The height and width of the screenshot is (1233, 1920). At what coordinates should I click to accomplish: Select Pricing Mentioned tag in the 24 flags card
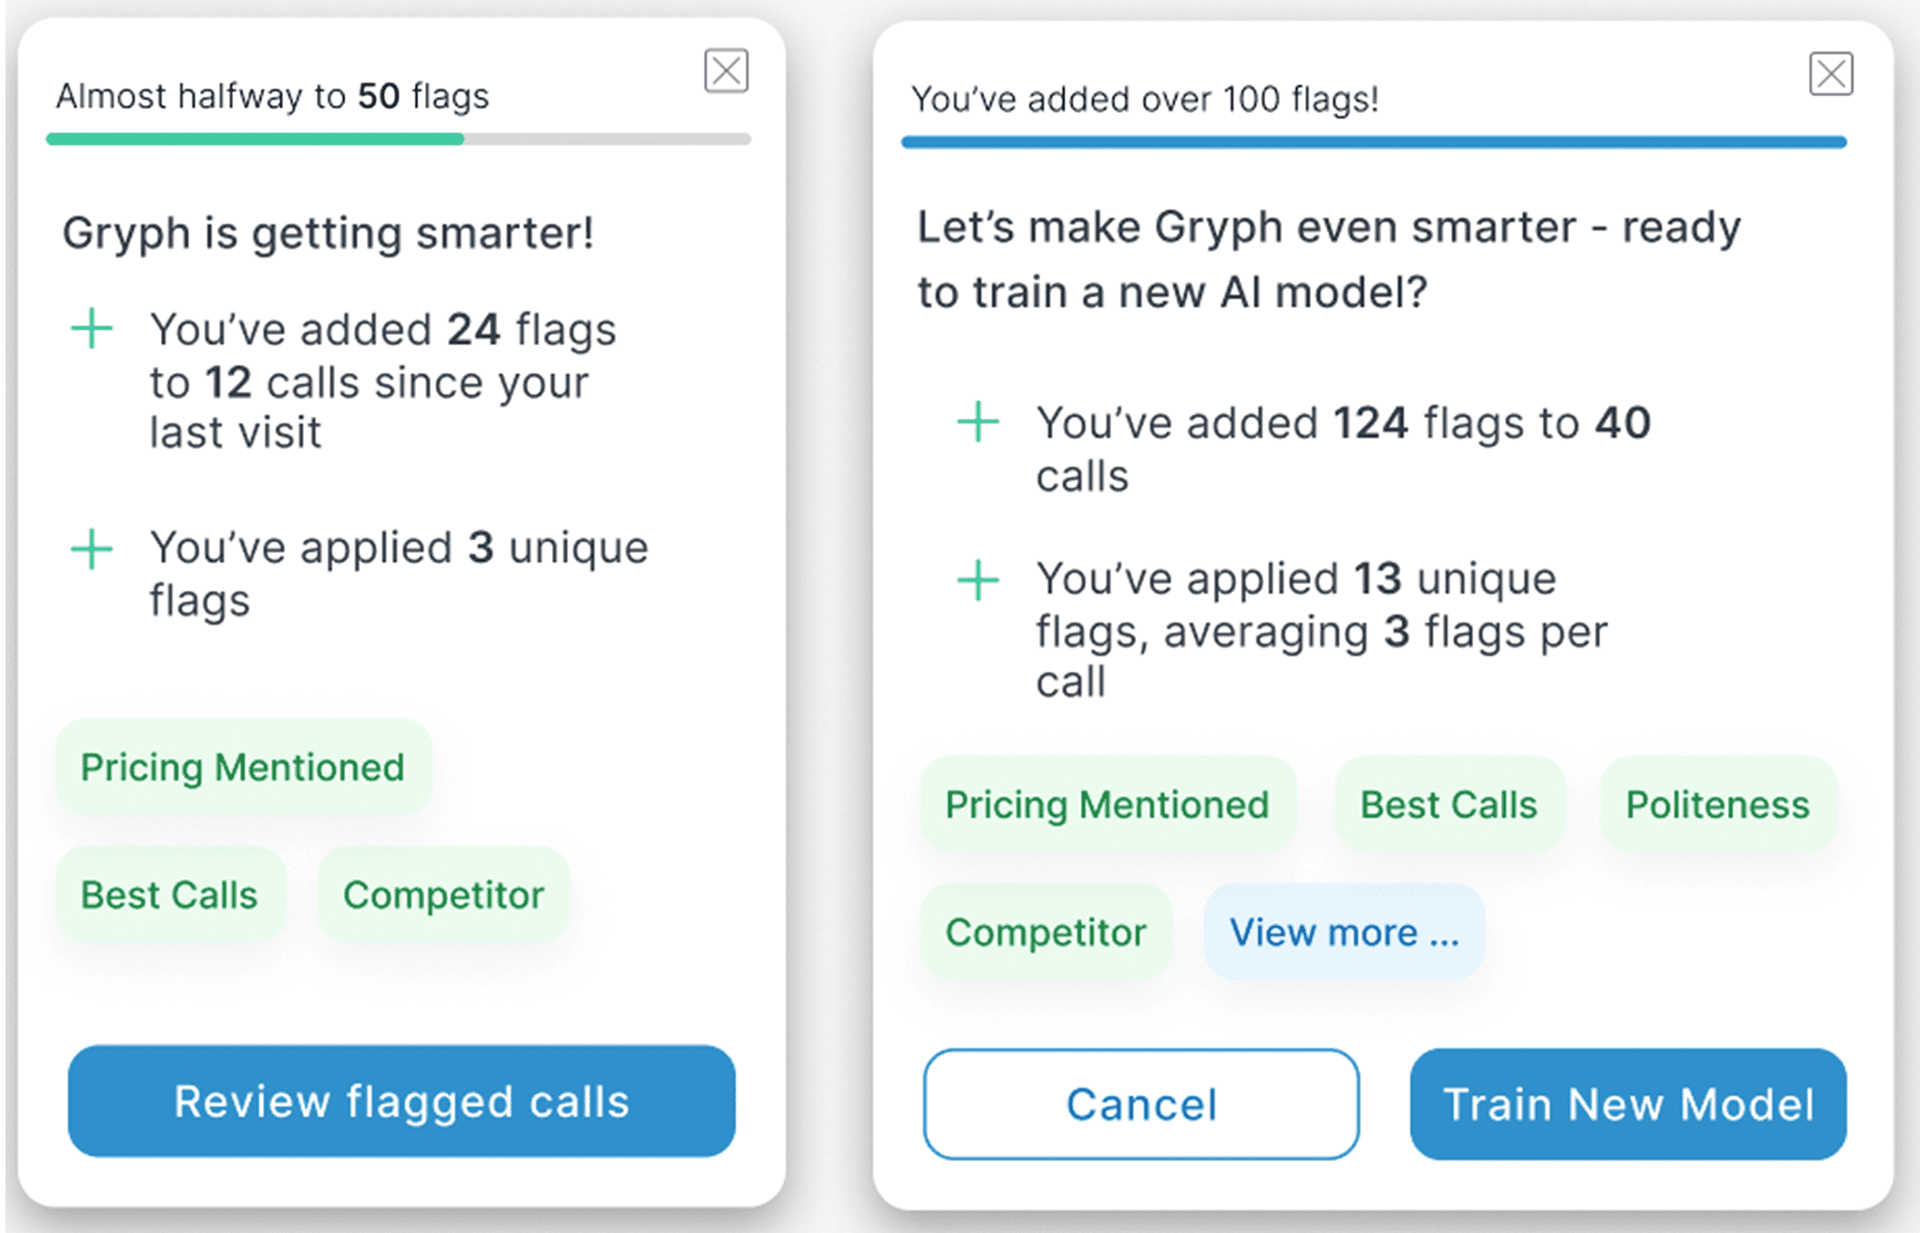click(x=243, y=767)
